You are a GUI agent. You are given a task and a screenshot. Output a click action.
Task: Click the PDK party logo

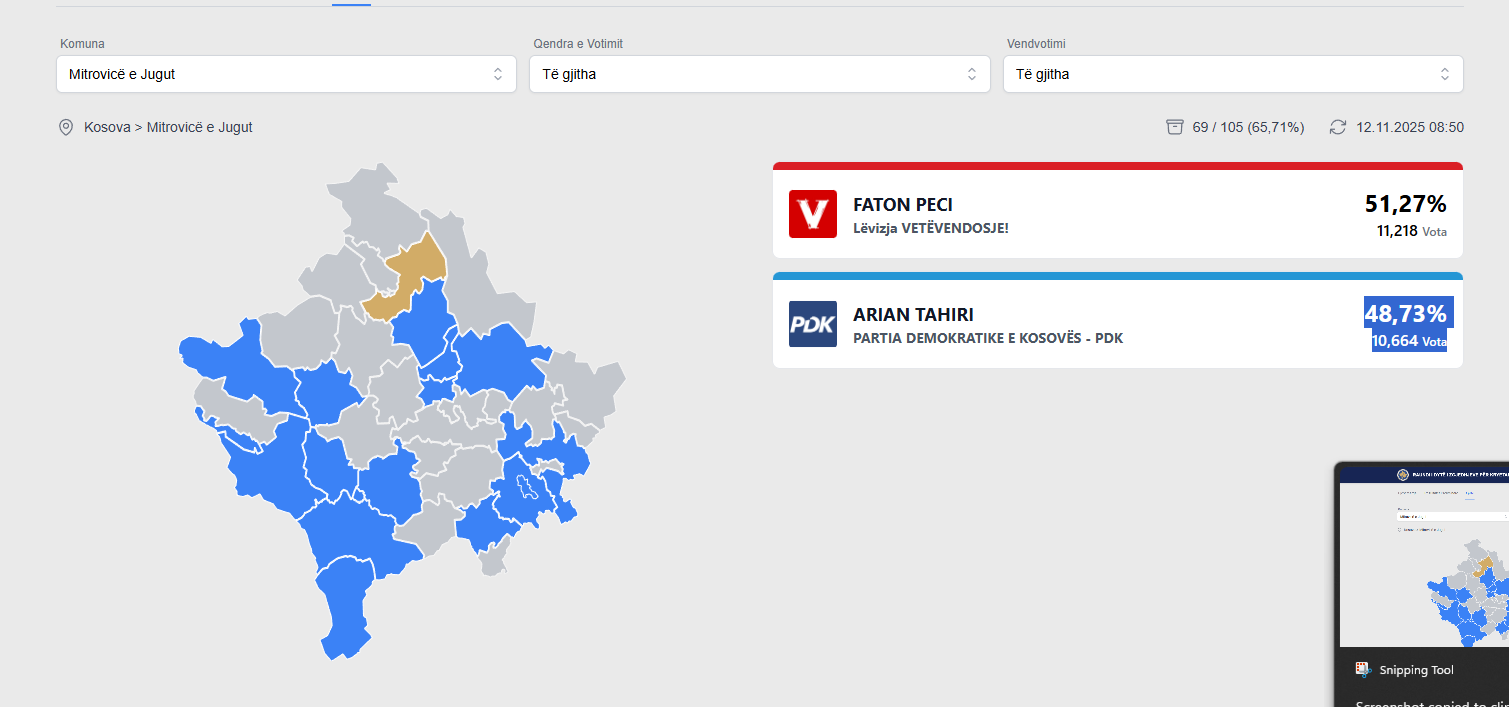(812, 324)
